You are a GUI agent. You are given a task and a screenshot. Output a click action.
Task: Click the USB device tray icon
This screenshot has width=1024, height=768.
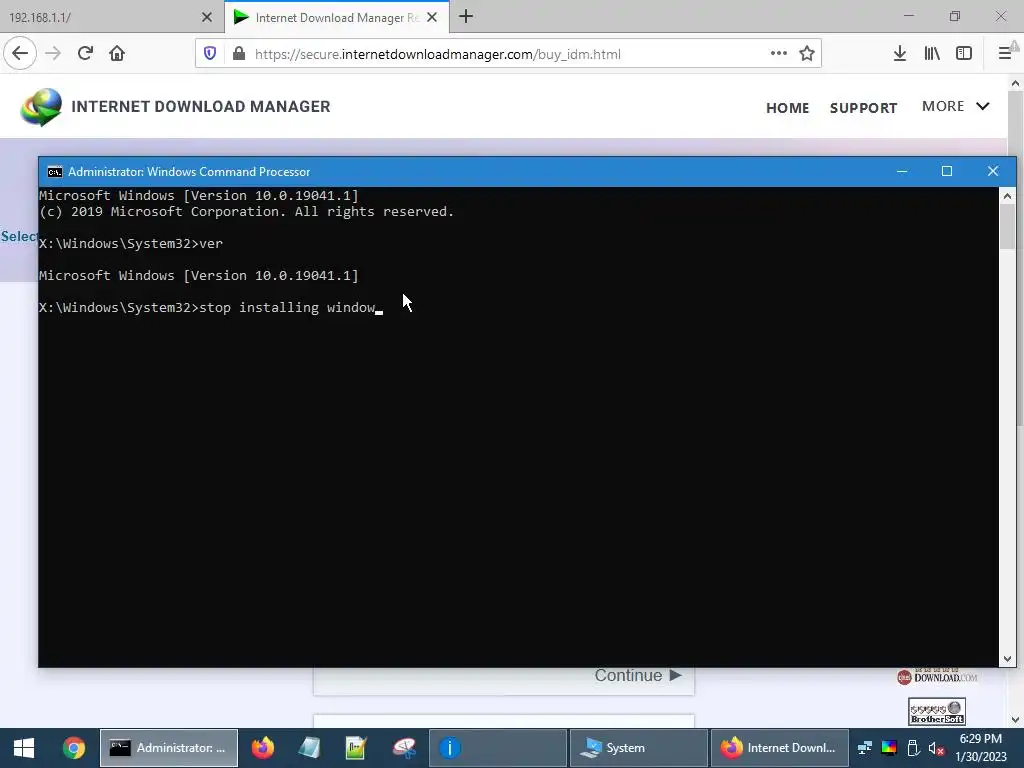(x=914, y=748)
